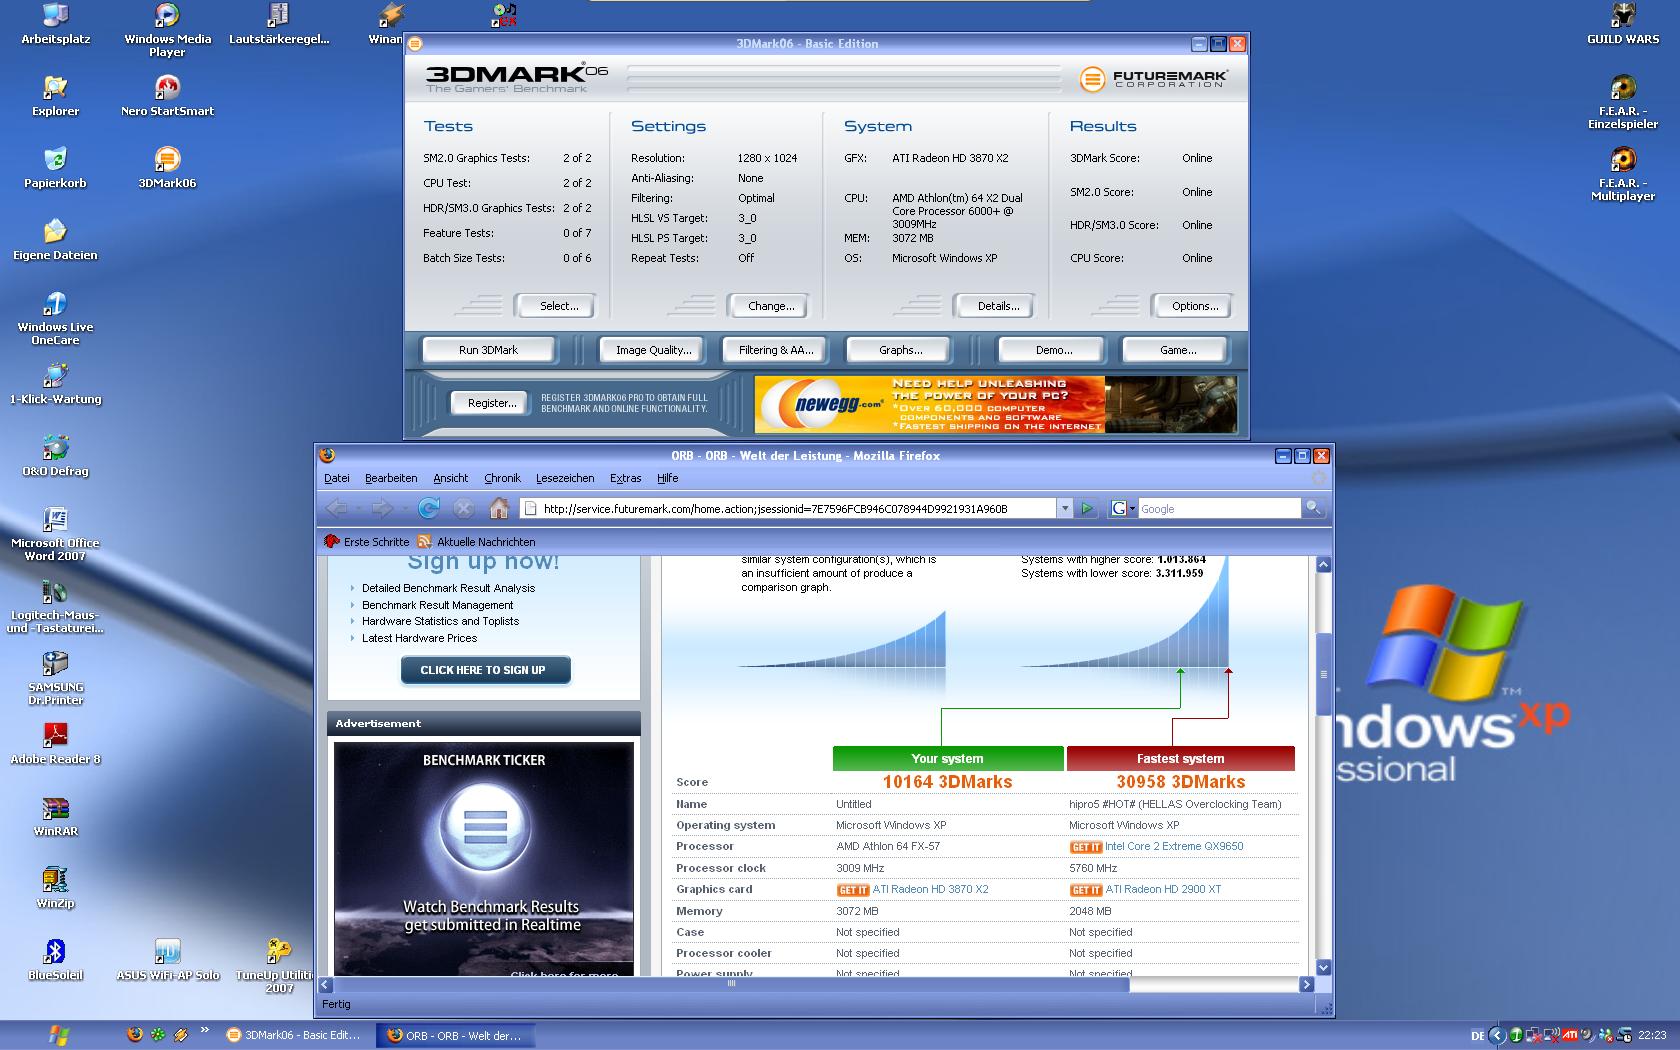This screenshot has width=1680, height=1050.
Task: Click the Firefox home icon
Action: [x=499, y=508]
